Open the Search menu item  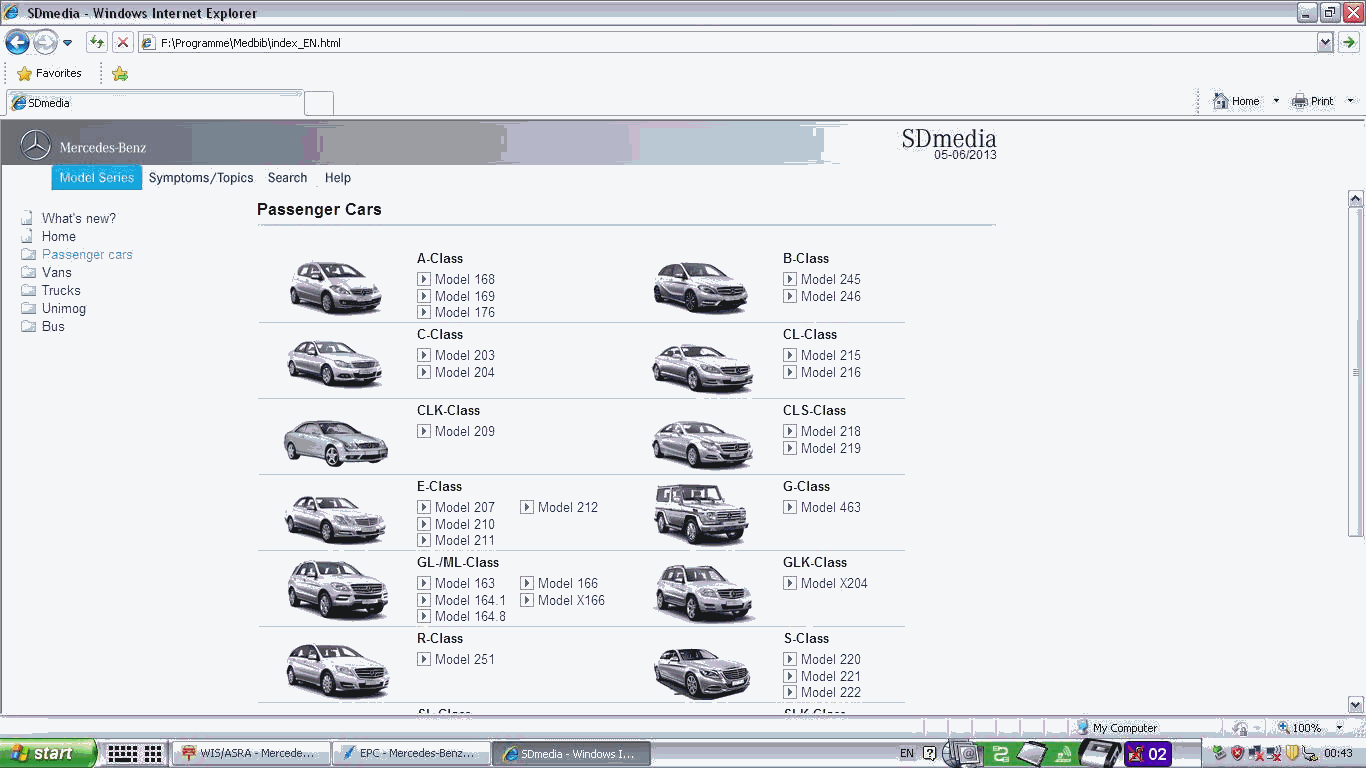click(287, 177)
